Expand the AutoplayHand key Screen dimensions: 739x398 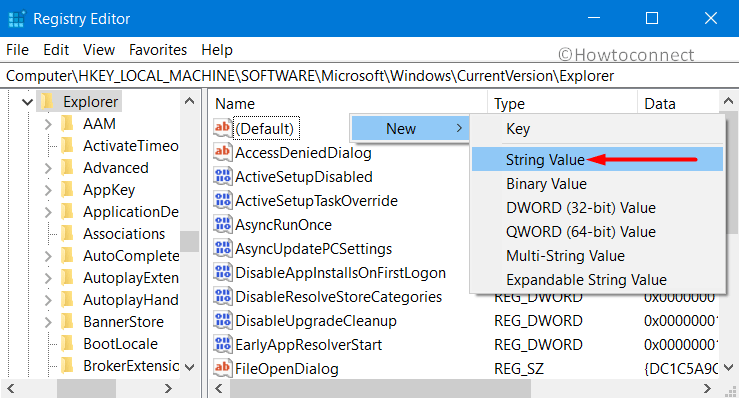pyautogui.click(x=48, y=300)
